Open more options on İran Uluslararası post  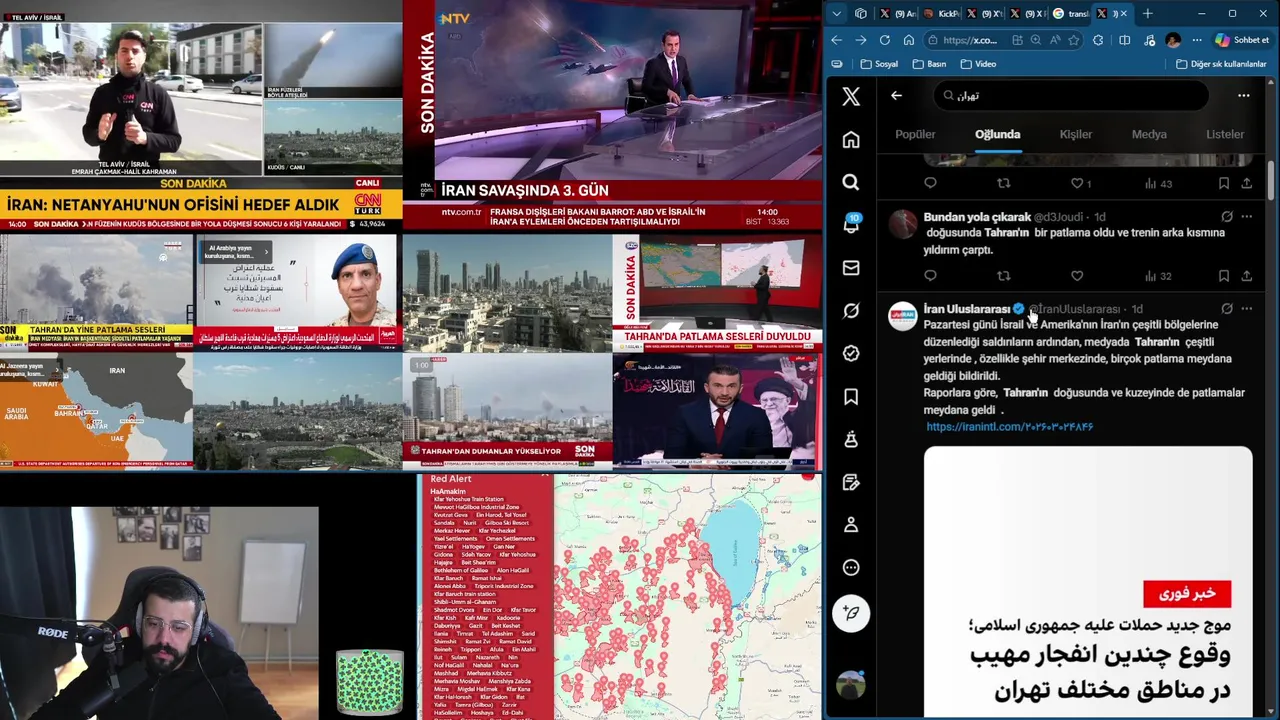1247,309
